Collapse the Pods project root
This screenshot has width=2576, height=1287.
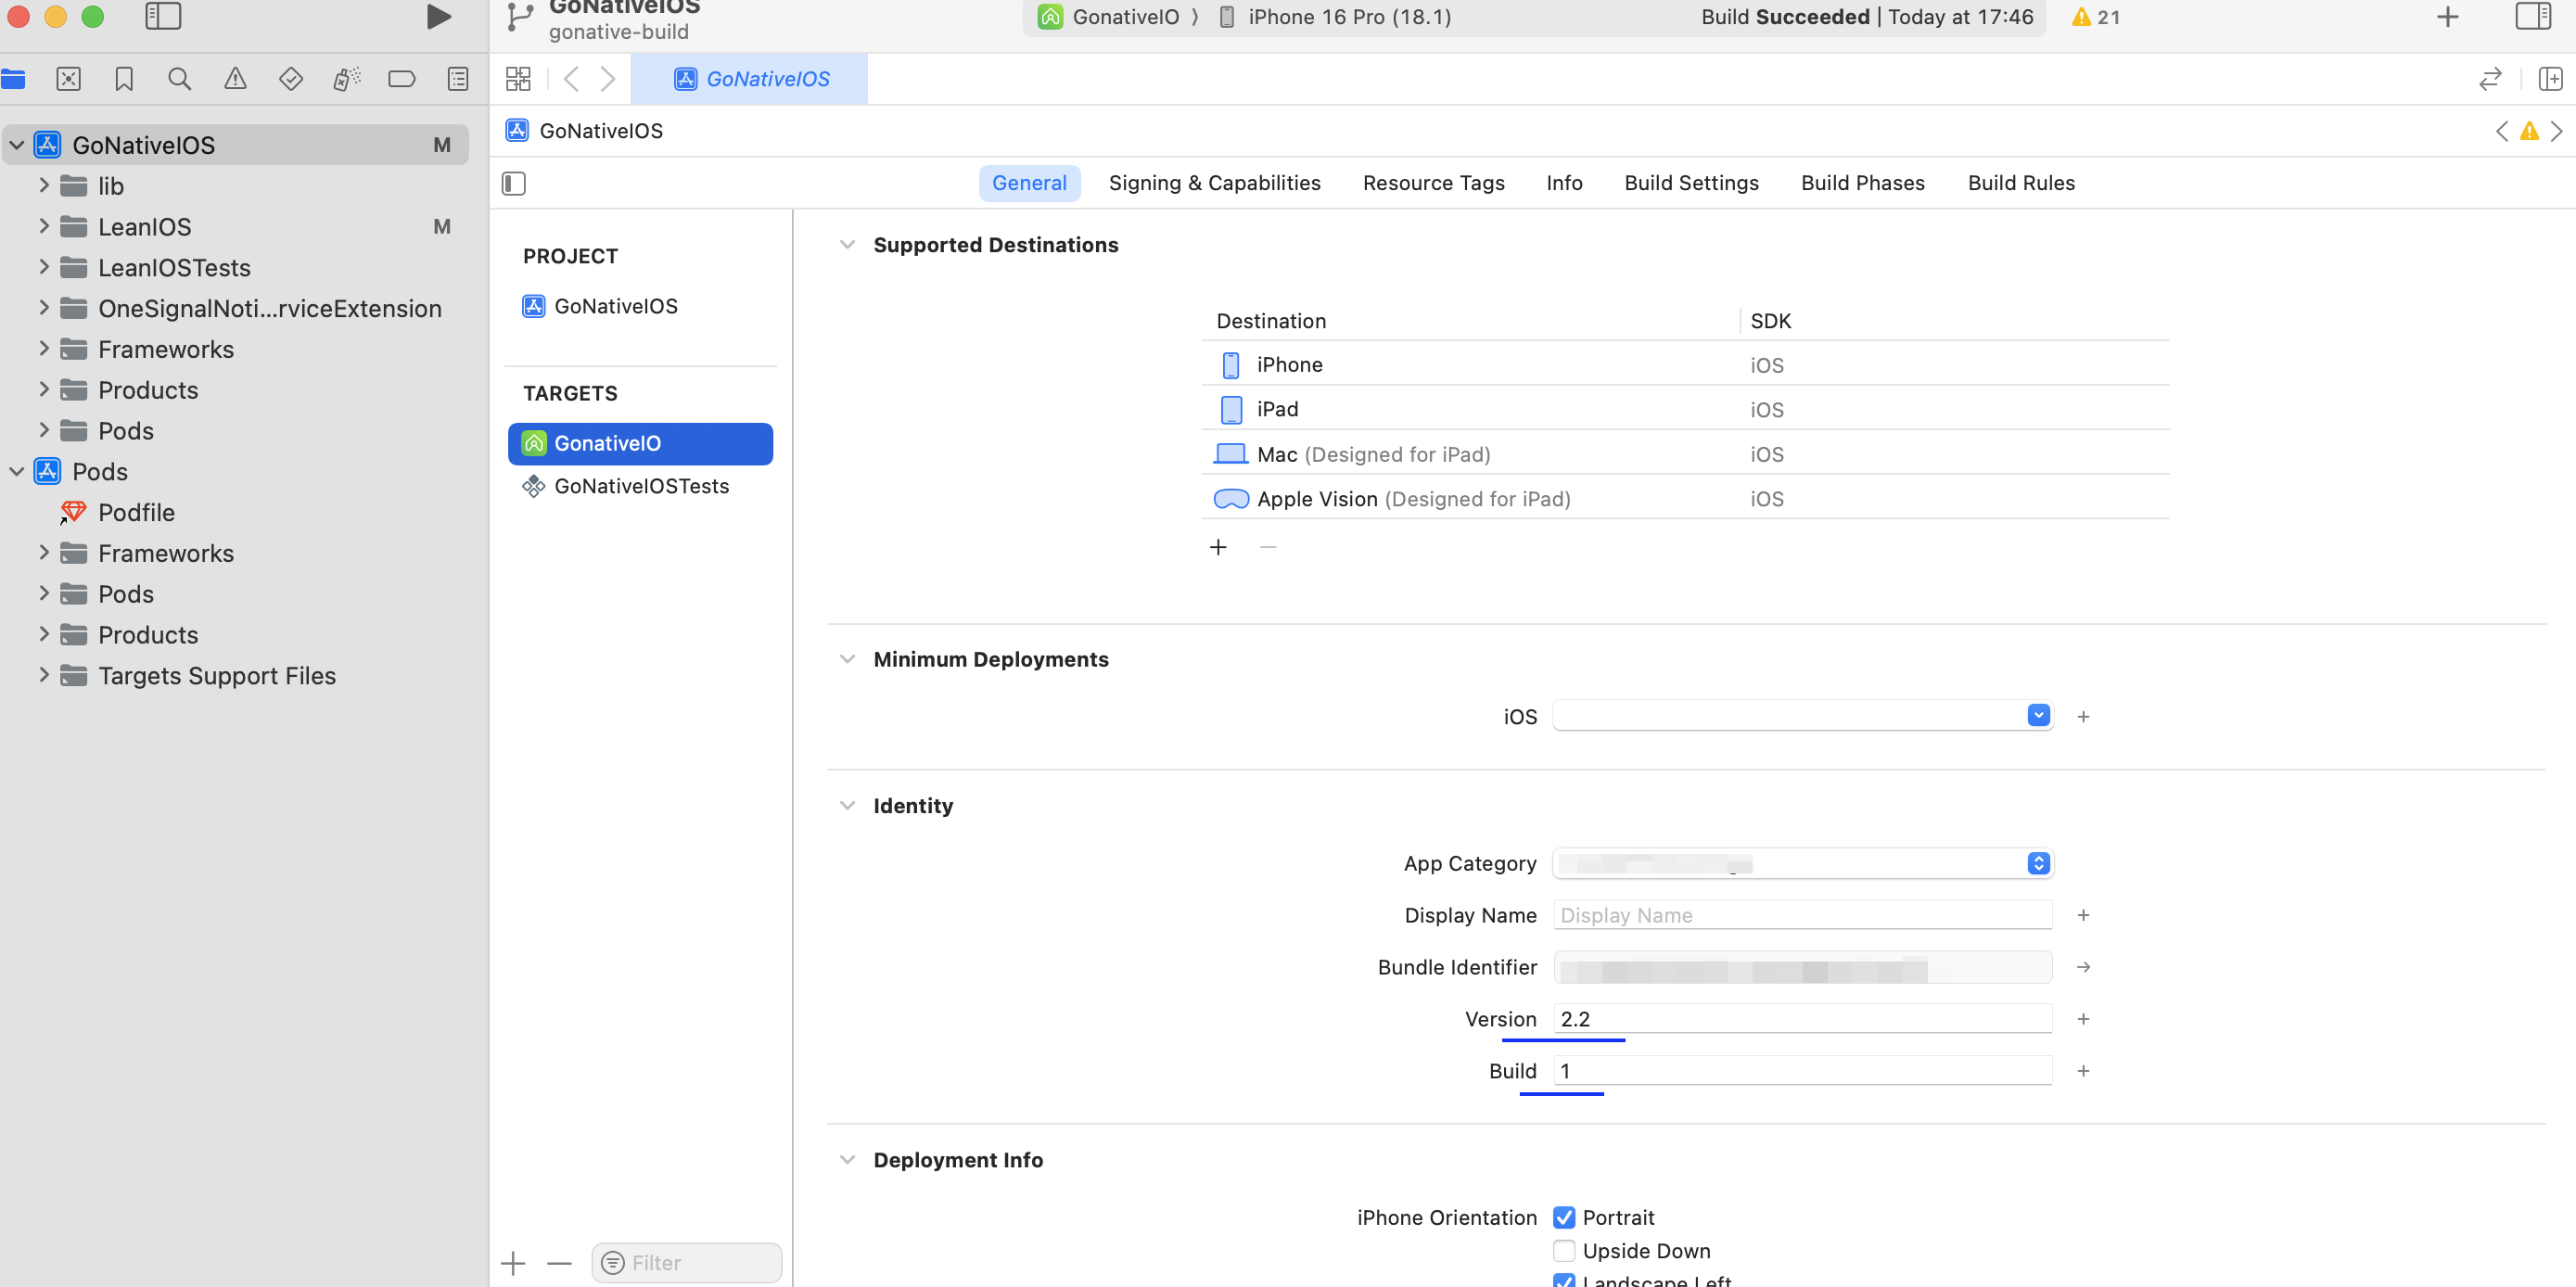(17, 471)
